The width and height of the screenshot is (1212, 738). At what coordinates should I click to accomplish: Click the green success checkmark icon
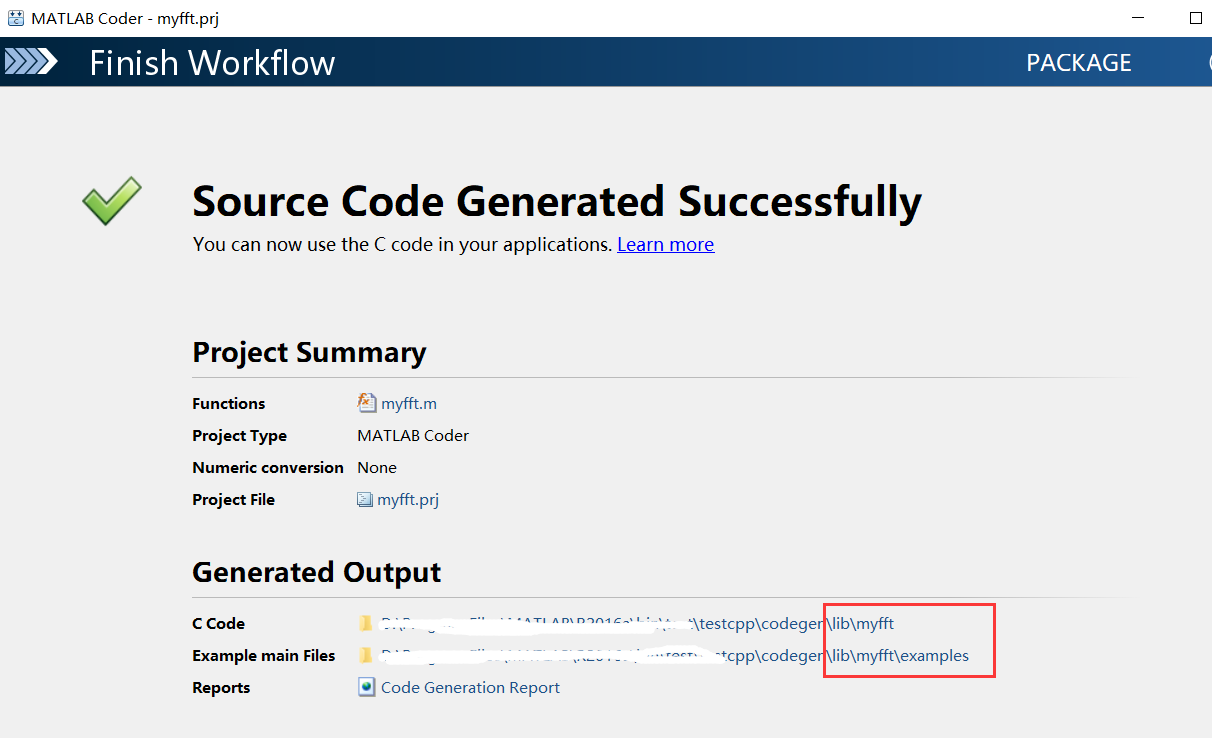(111, 201)
